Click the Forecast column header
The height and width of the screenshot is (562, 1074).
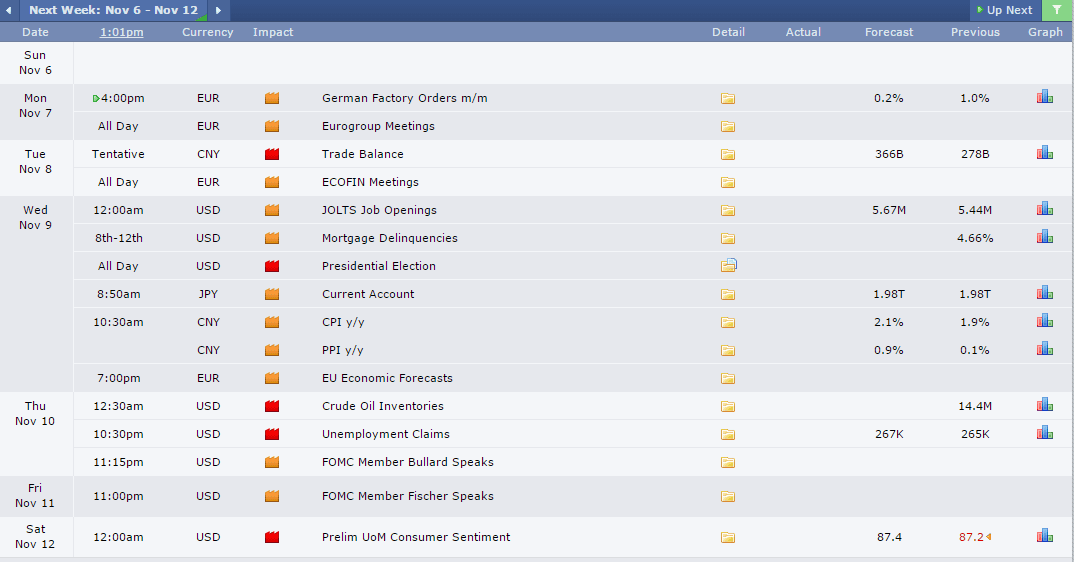[888, 32]
